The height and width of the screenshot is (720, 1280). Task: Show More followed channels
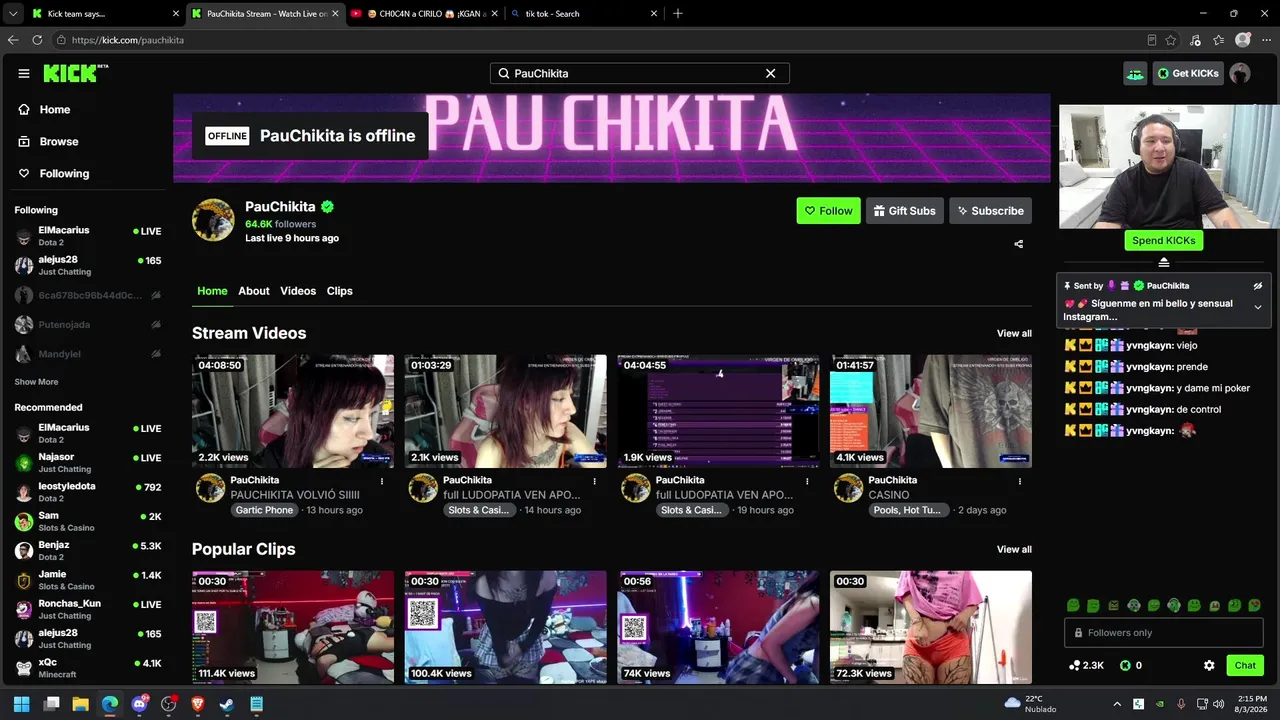point(36,382)
